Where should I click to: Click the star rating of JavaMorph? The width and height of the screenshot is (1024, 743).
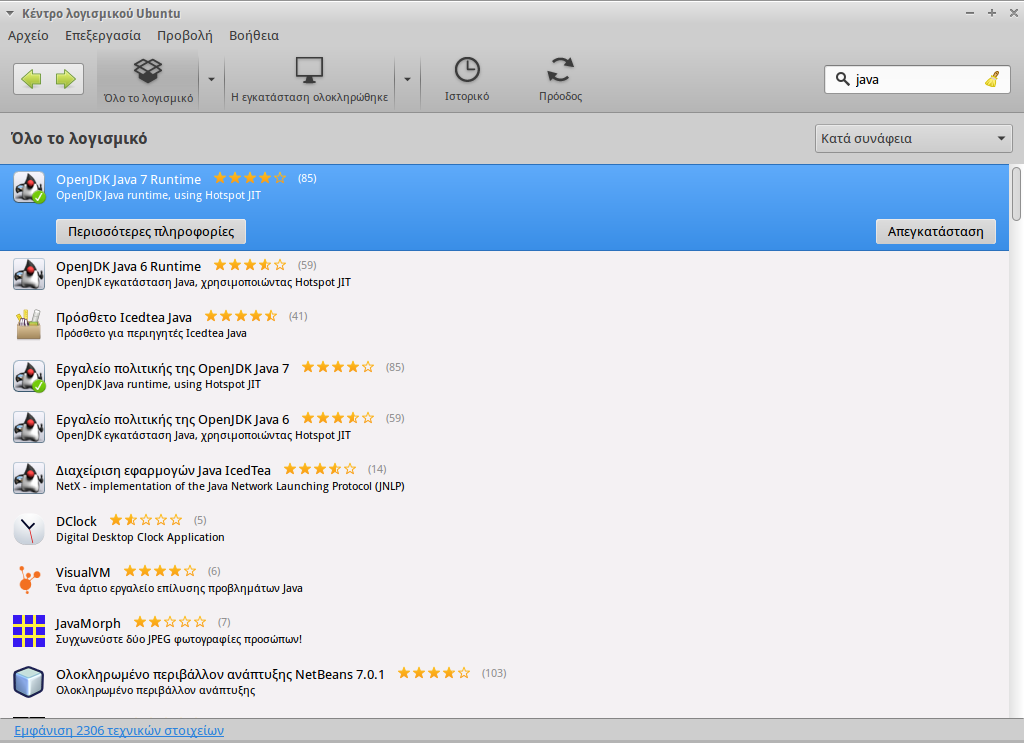click(170, 622)
